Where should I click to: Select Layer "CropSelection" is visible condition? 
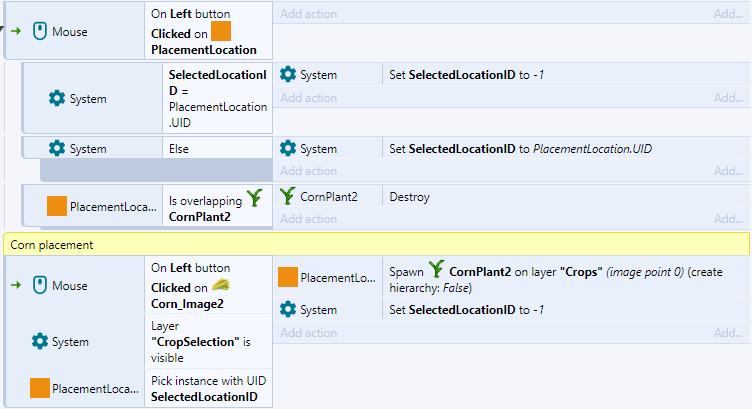208,341
